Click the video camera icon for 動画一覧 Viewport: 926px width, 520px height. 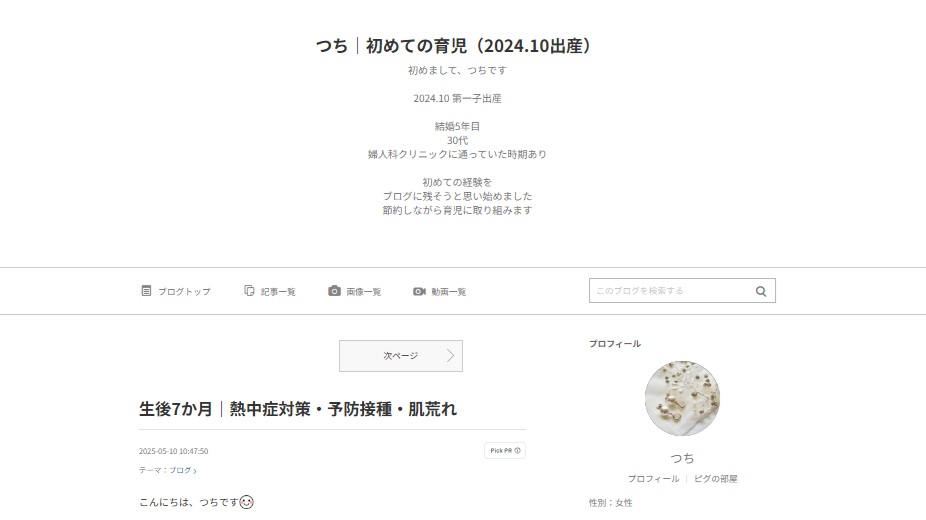419,292
